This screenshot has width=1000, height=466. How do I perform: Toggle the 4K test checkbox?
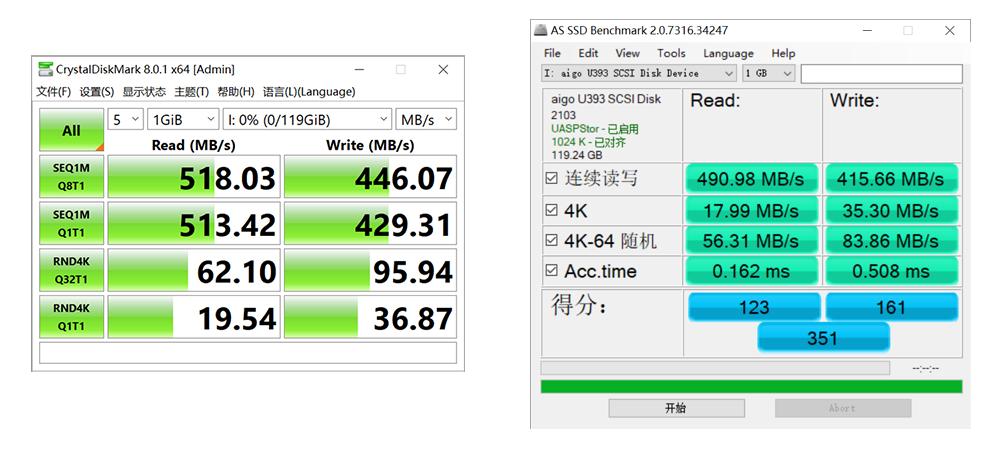click(x=552, y=210)
